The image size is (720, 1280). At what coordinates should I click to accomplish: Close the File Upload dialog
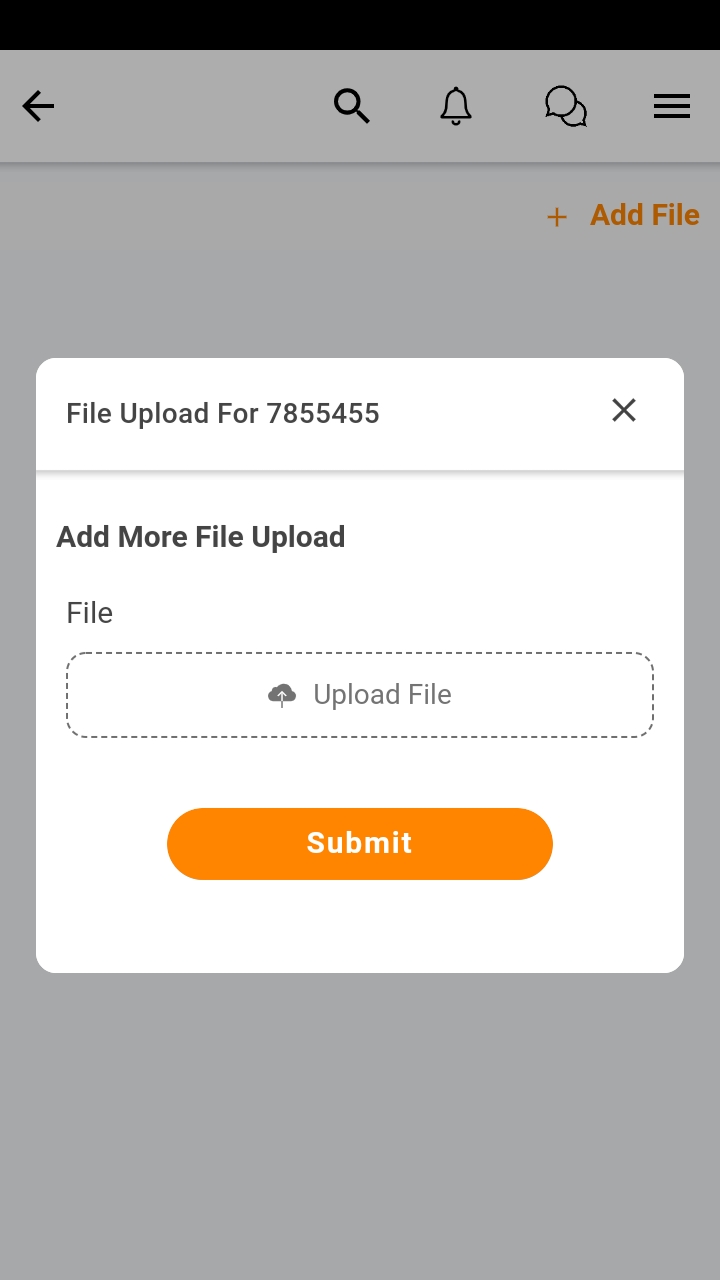624,410
